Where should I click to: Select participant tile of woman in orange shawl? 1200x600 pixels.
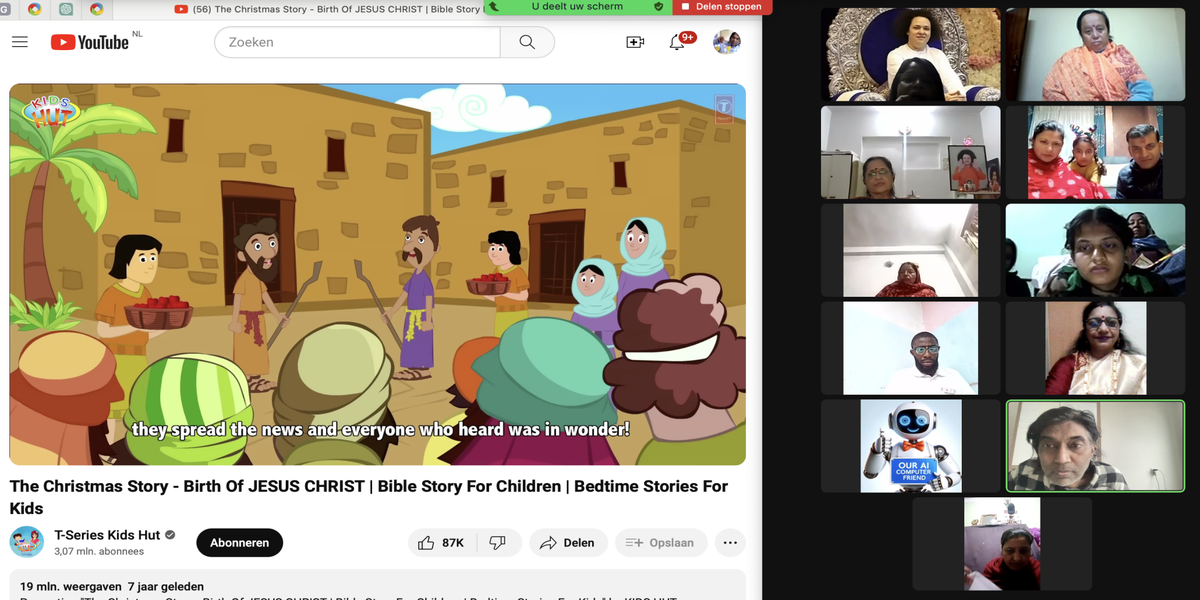click(x=1095, y=54)
